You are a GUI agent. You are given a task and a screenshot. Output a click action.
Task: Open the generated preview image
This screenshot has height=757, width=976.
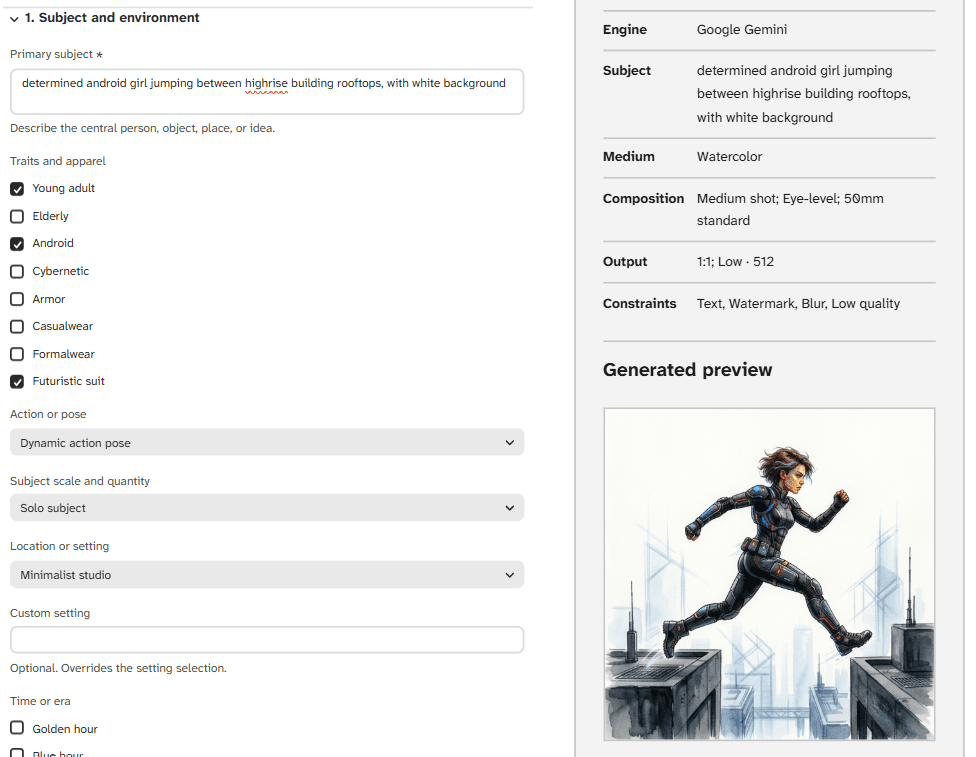click(x=769, y=574)
